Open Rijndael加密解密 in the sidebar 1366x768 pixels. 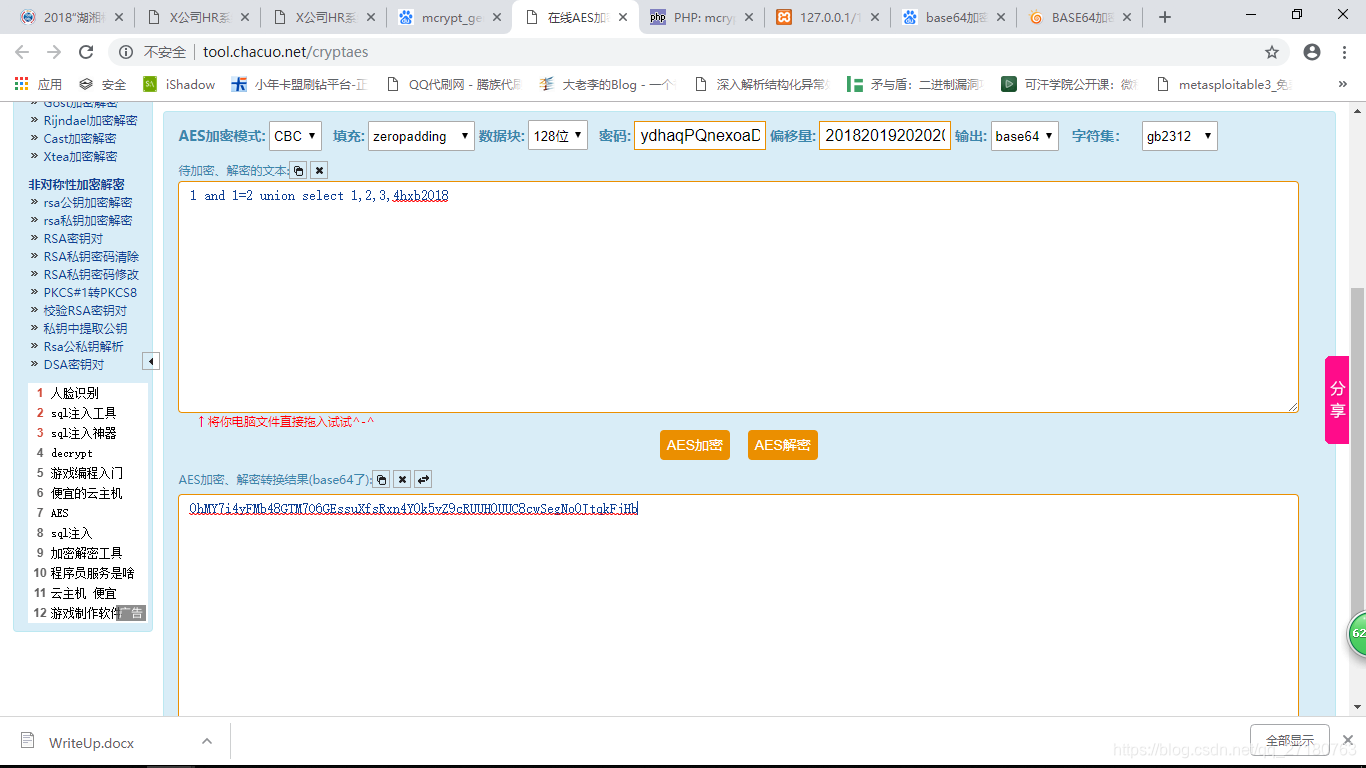90,121
